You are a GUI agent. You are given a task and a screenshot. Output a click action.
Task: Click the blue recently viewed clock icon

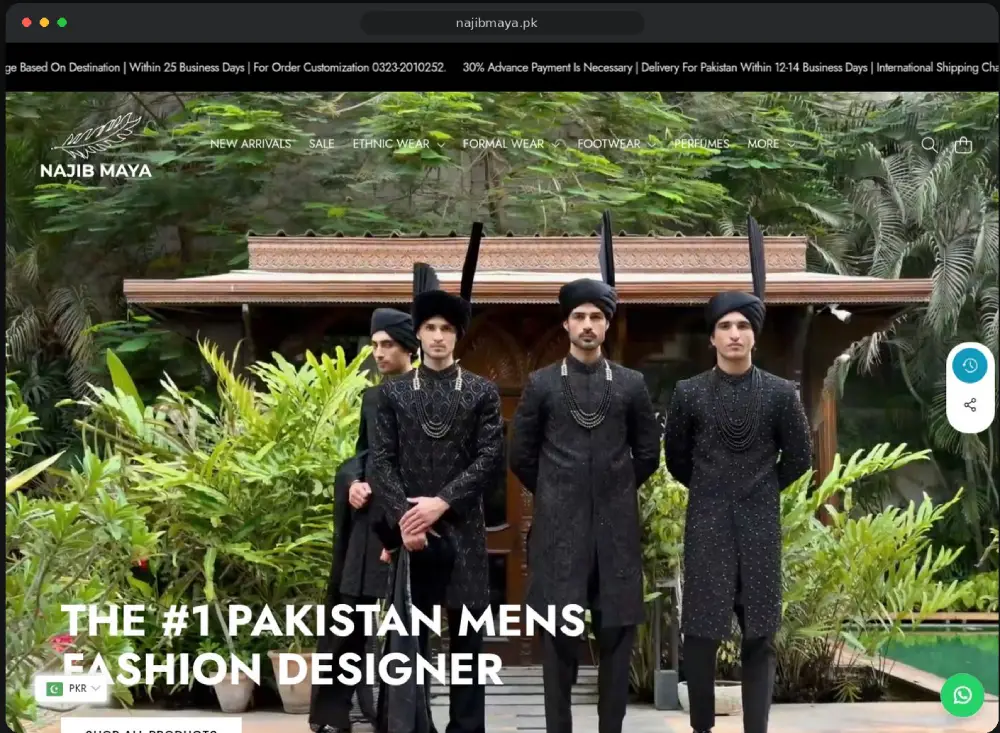[969, 366]
